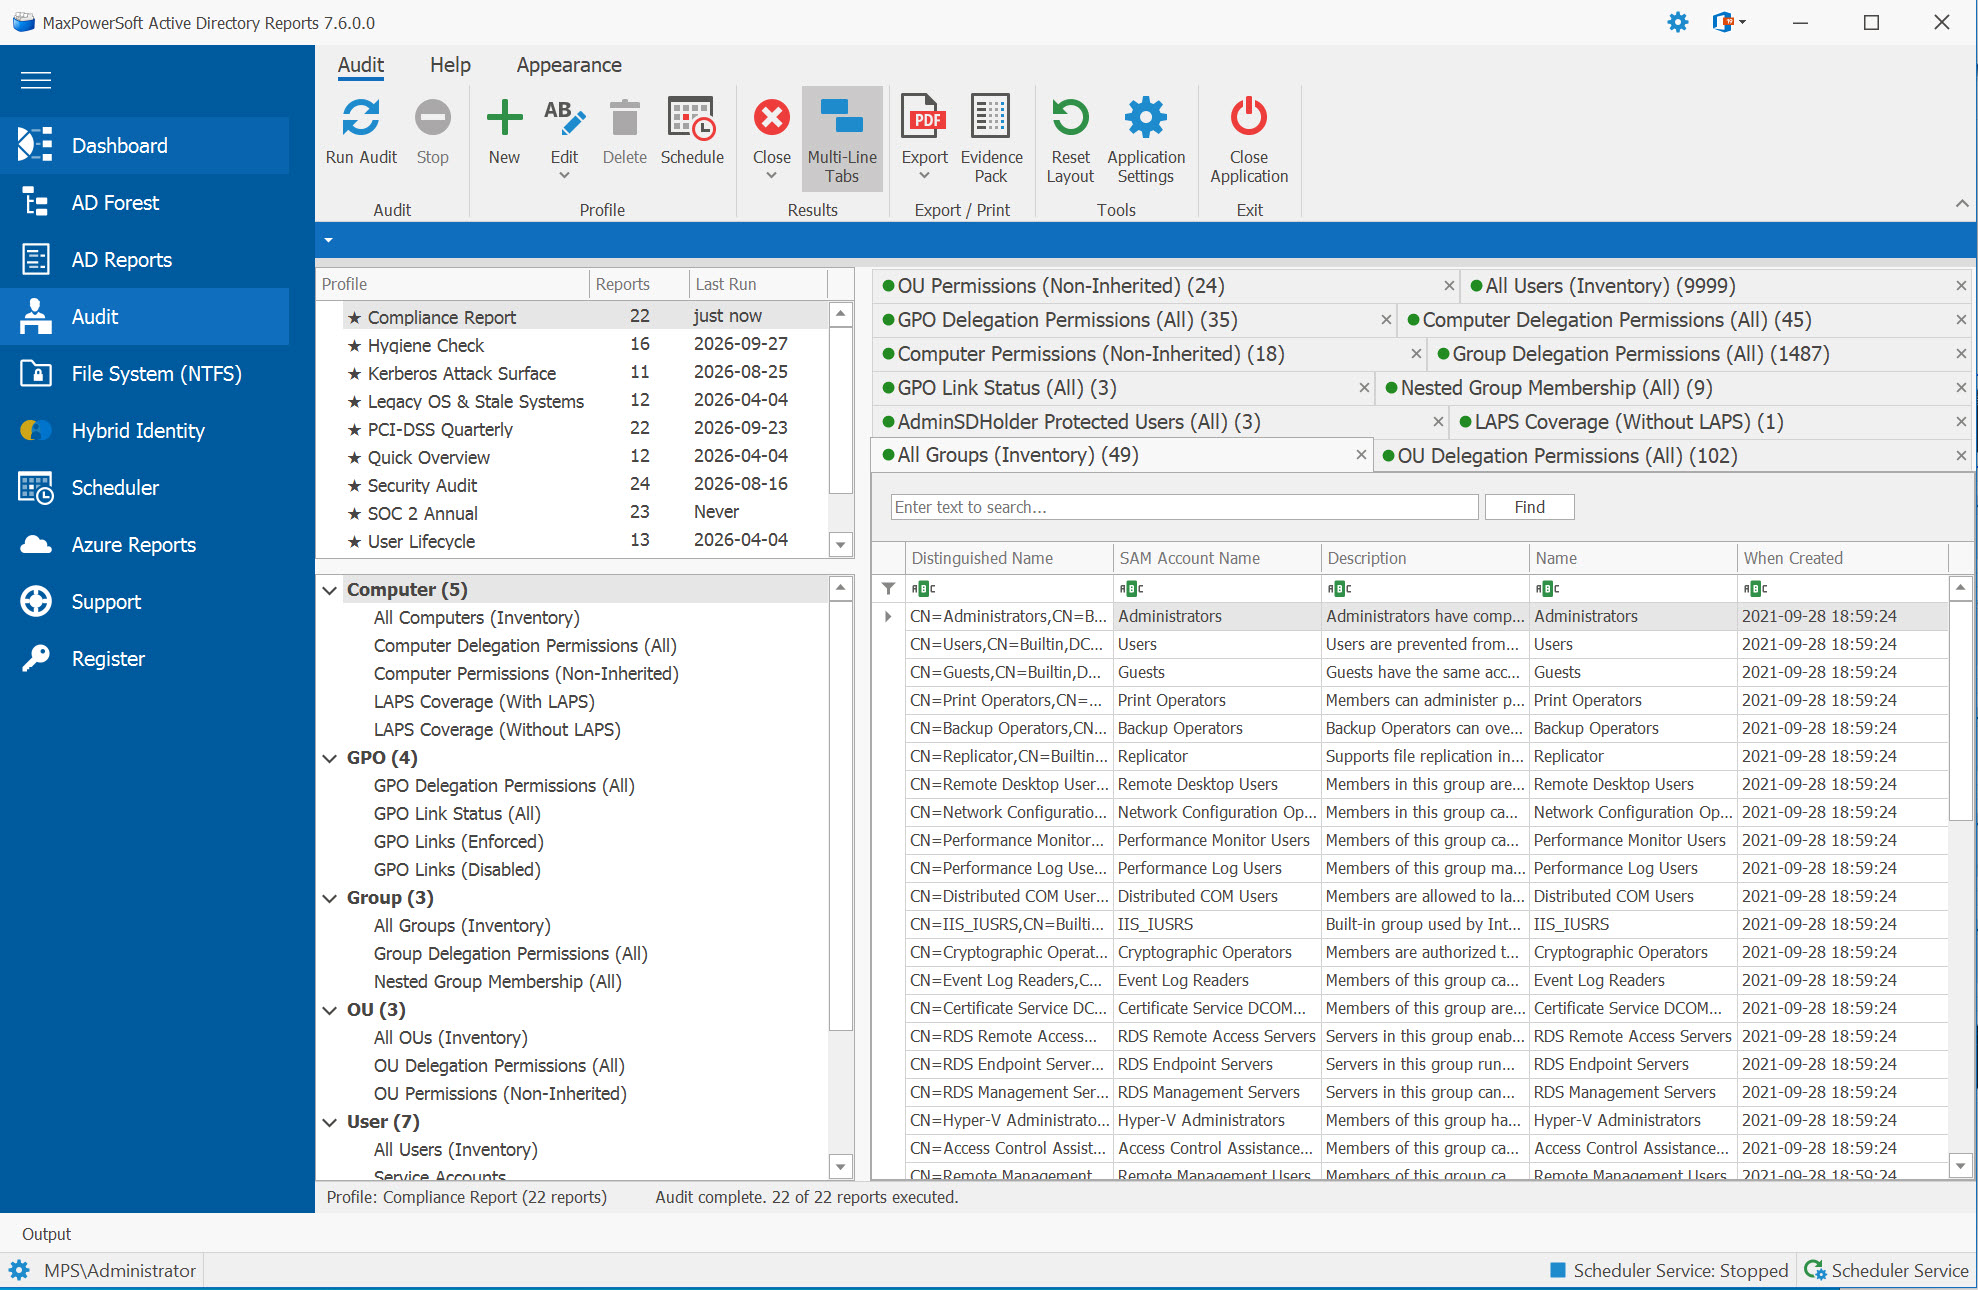Open Application Settings

click(1146, 139)
